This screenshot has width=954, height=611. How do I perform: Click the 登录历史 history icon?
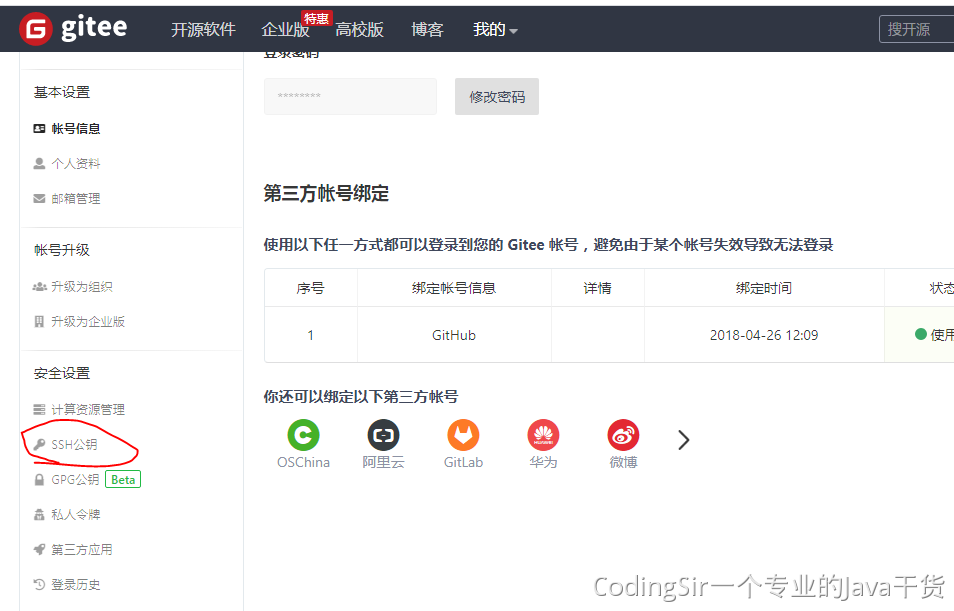[39, 584]
